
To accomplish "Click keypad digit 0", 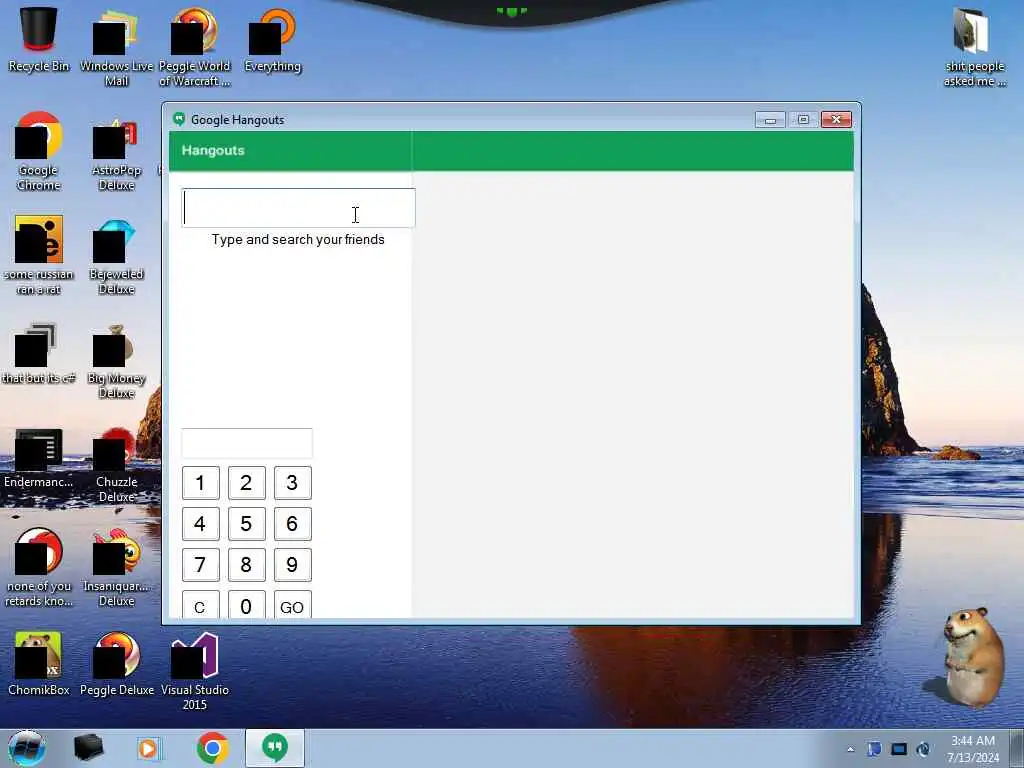I will tap(246, 605).
